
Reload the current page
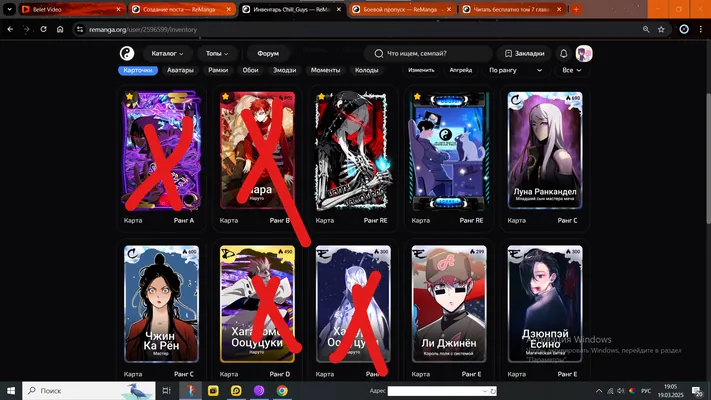pyautogui.click(x=43, y=29)
